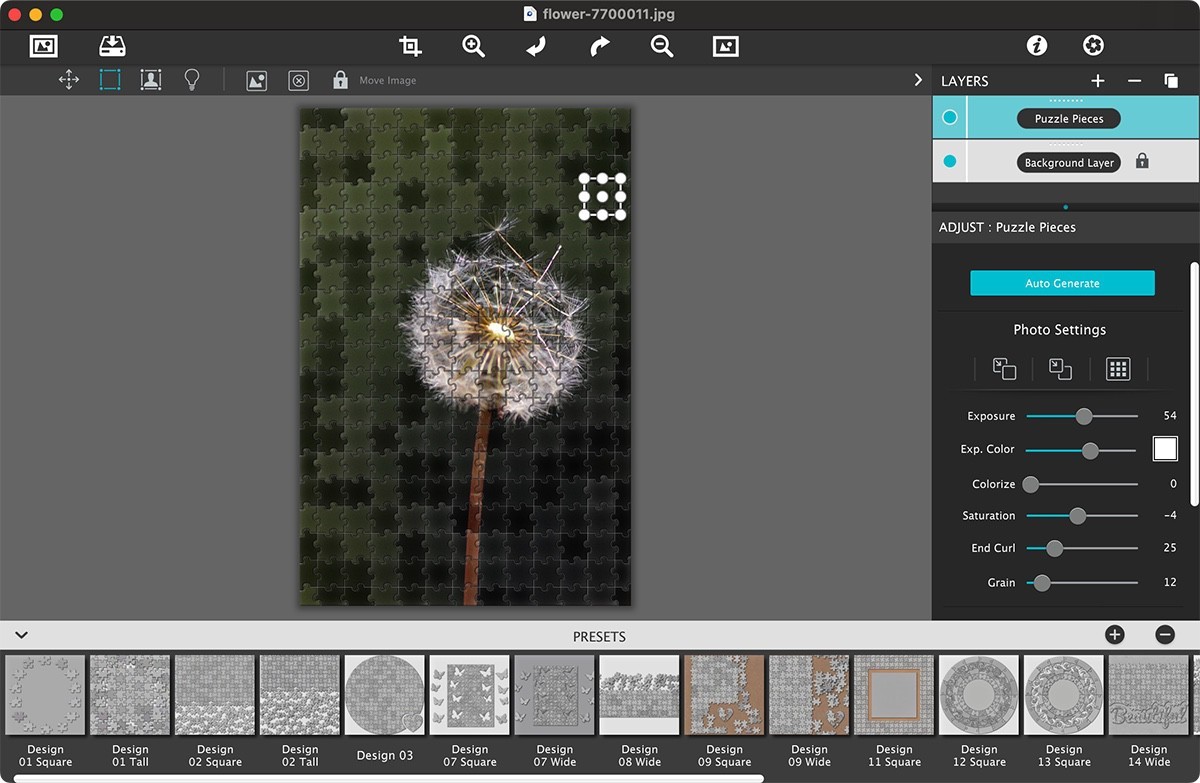Open a new image with the photo icon
The image size is (1200, 783).
(x=42, y=45)
